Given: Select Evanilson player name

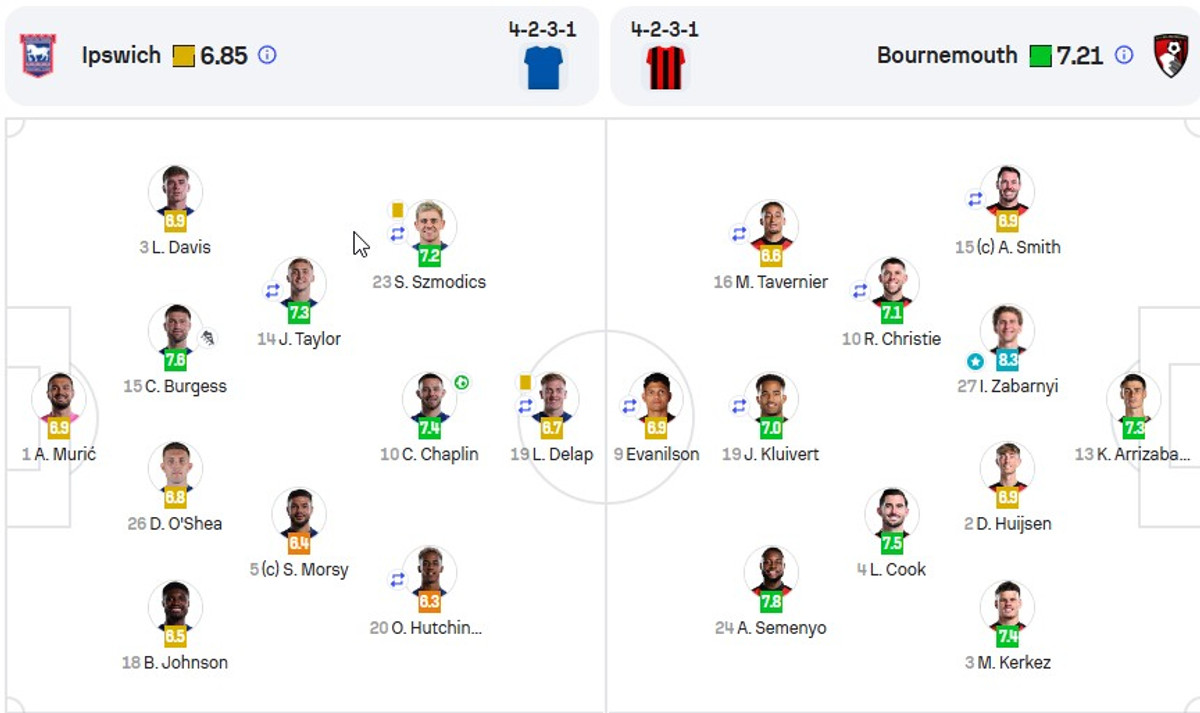Looking at the screenshot, I should coord(662,454).
